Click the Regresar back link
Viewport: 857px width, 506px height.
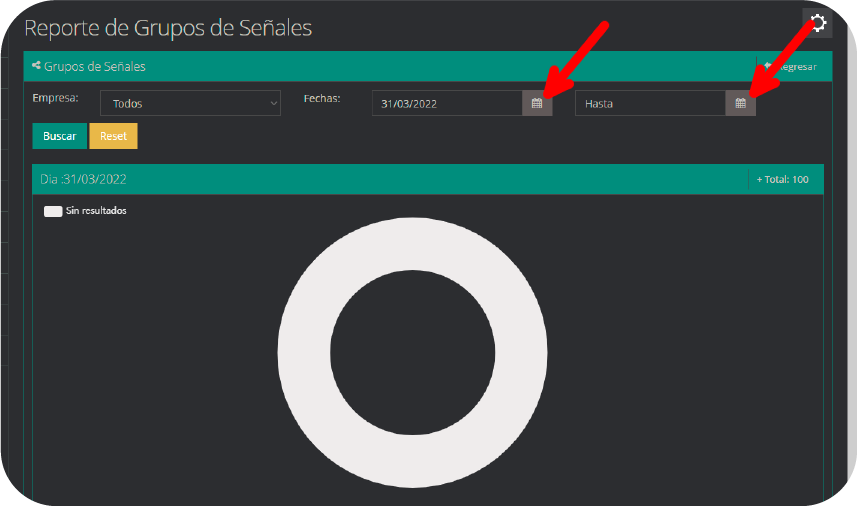click(x=790, y=67)
